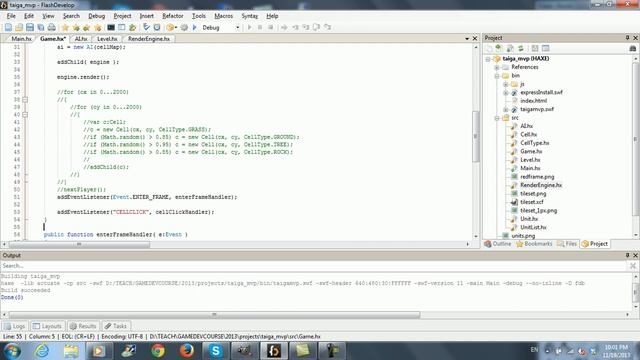Click the editor vertical scrollbar thumb
This screenshot has height=360, width=640.
click(x=475, y=136)
